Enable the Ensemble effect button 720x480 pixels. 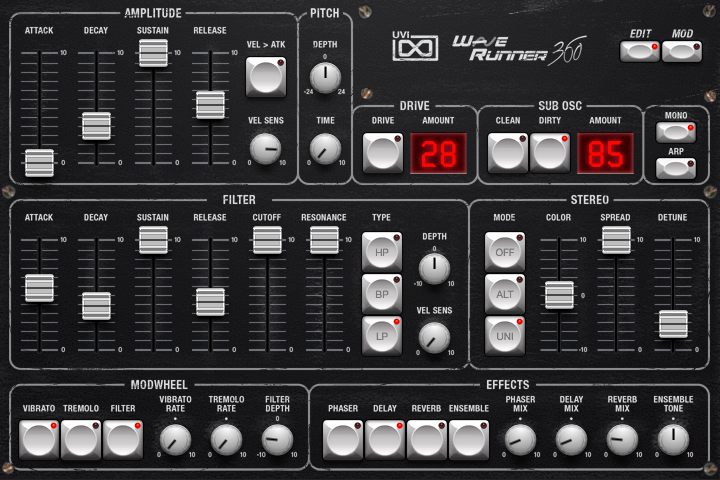point(469,440)
